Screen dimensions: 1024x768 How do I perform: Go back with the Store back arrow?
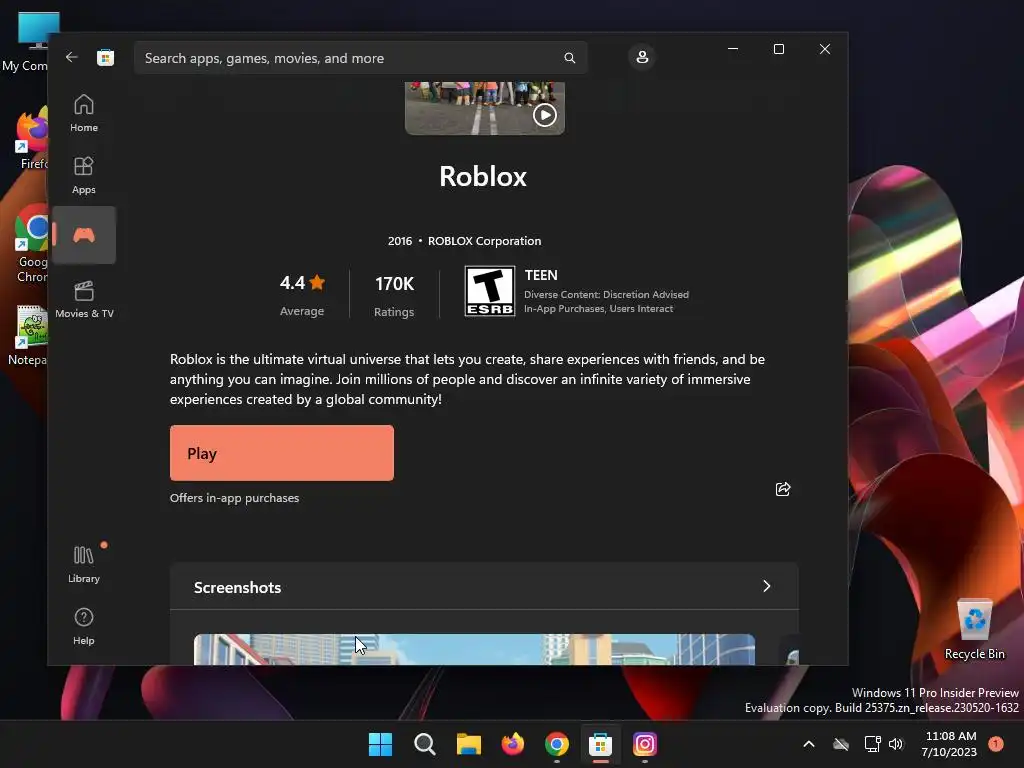[x=71, y=57]
